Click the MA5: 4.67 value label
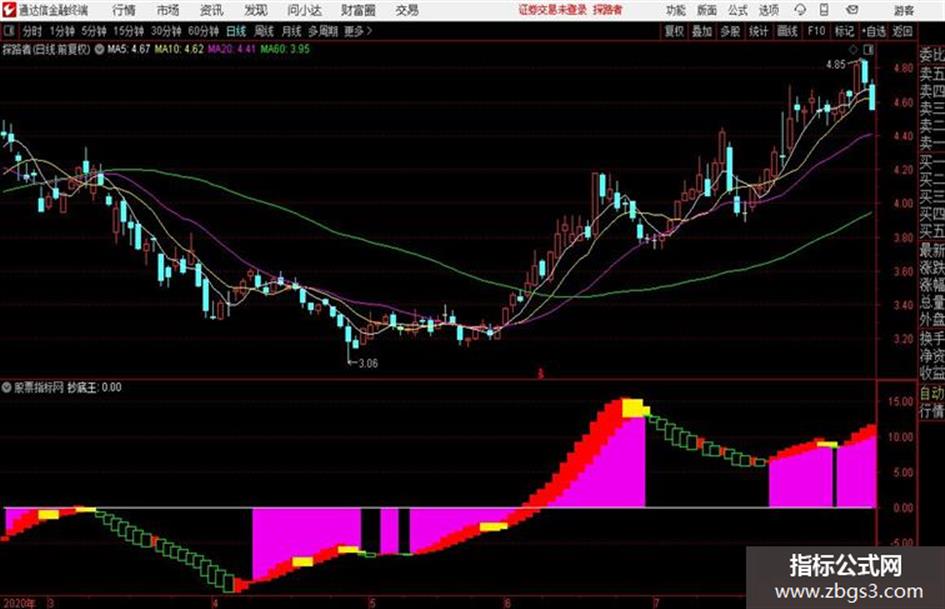Viewport: 945px width, 609px height. coord(128,49)
